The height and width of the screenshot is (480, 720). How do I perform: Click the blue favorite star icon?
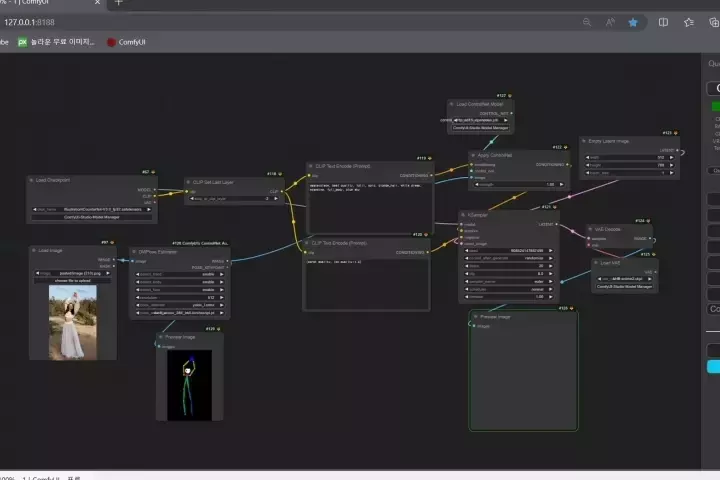[633, 22]
